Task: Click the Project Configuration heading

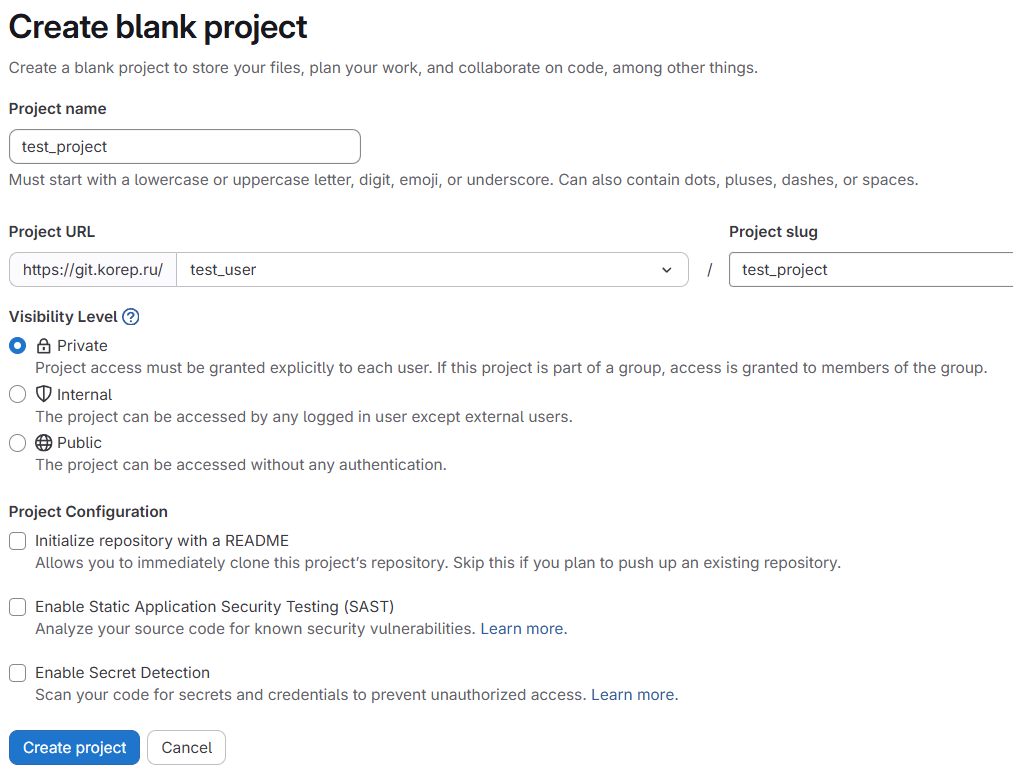Action: 88,512
